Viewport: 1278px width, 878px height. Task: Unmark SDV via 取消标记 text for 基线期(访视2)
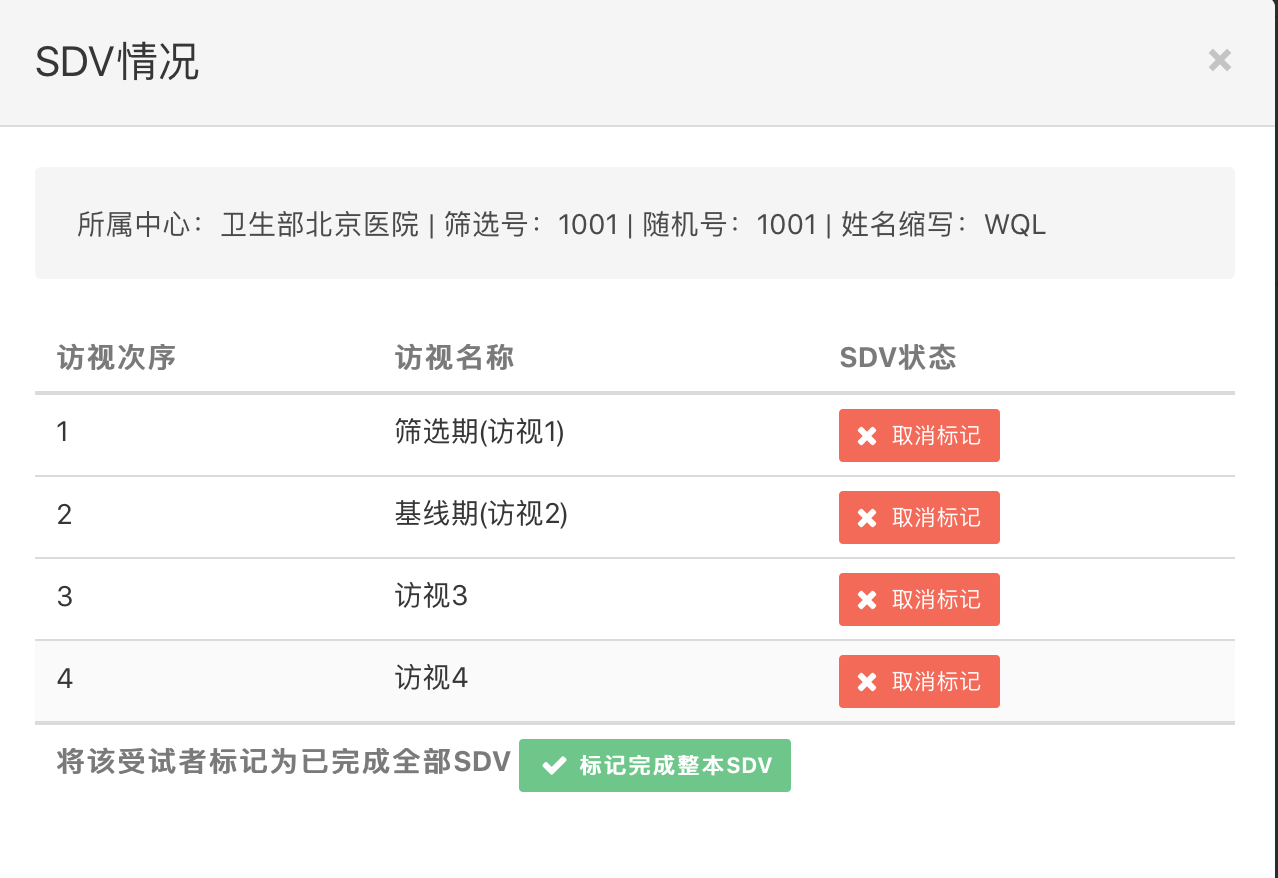[x=936, y=518]
